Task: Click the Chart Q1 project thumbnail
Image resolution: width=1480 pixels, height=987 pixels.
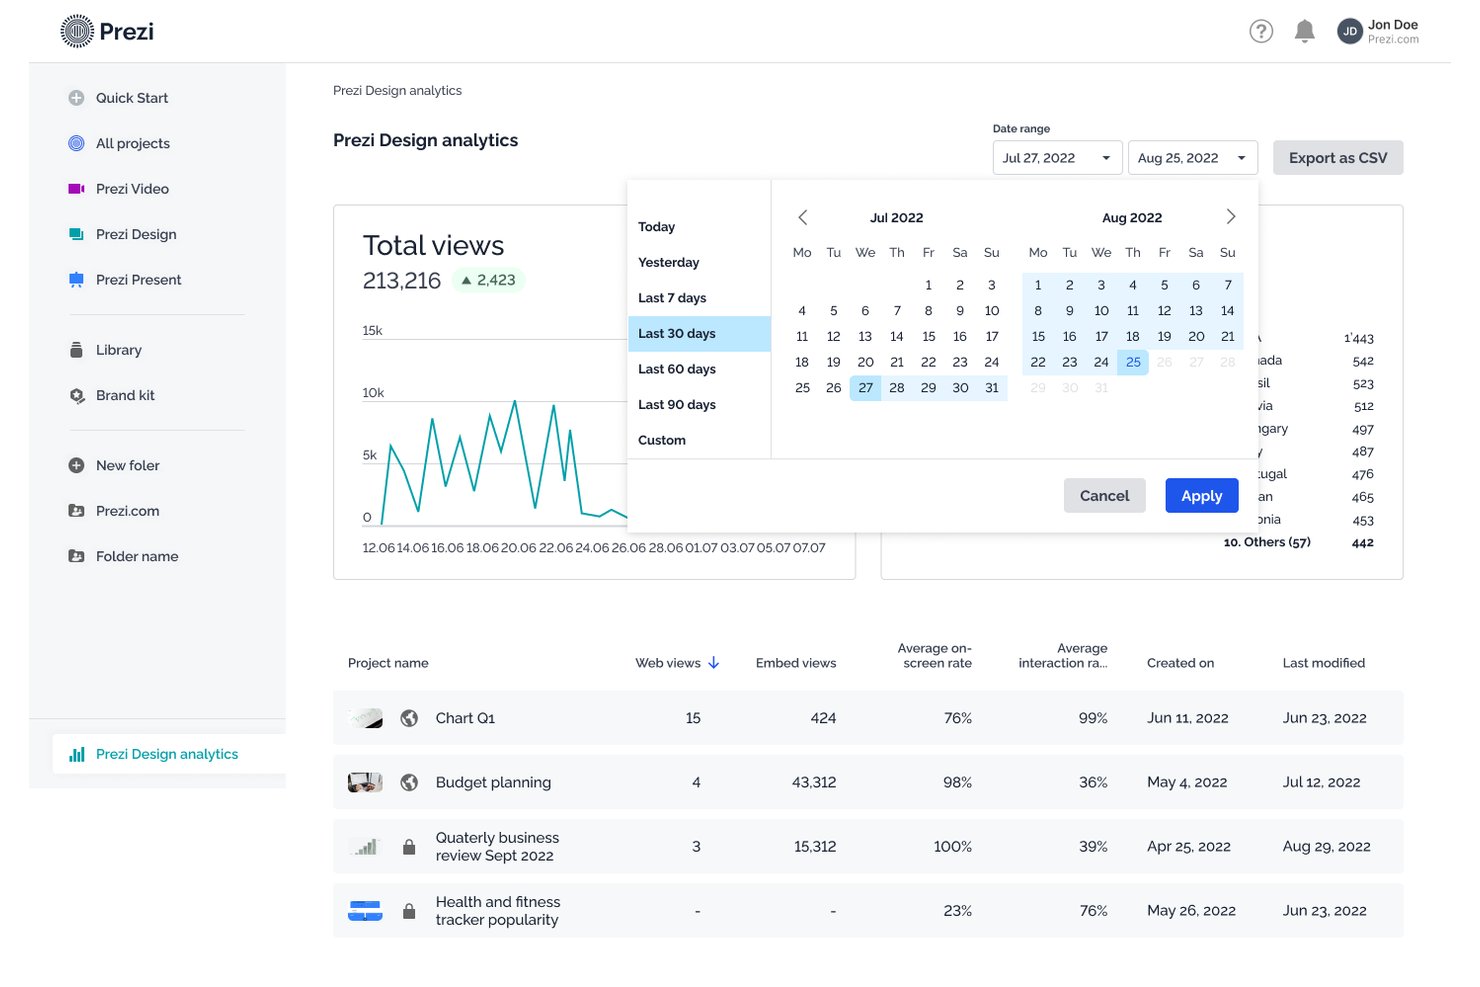Action: pos(365,718)
